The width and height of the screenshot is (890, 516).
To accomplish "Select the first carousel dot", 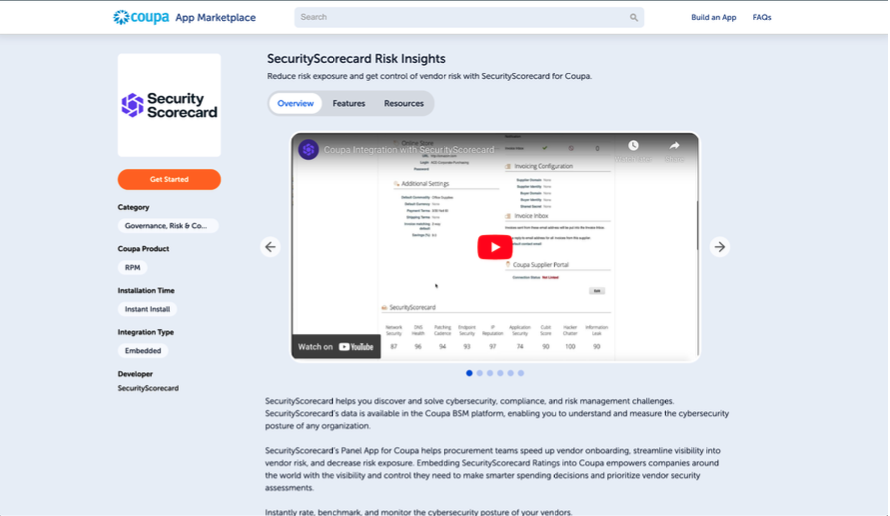I will coord(469,373).
